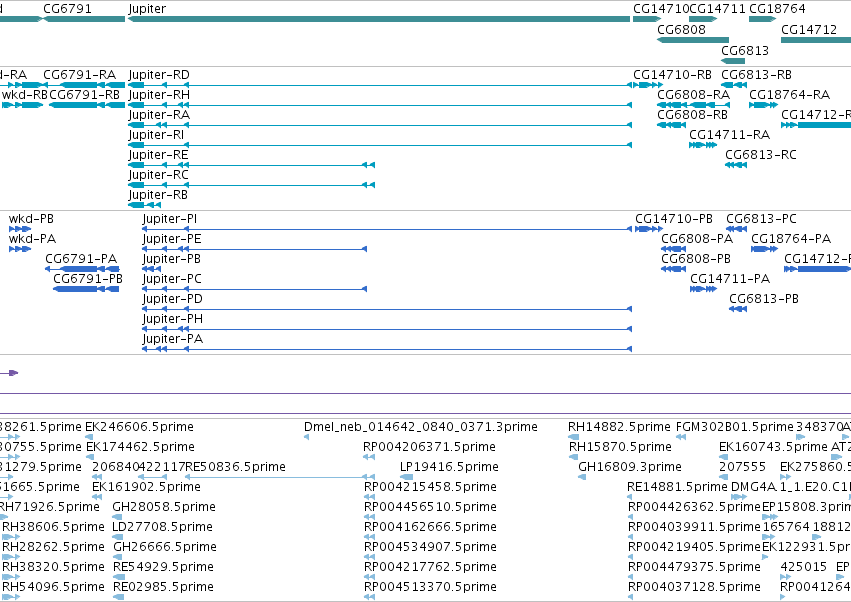Click the Jupiter-PI protein label
This screenshot has height=602, width=851.
click(x=170, y=219)
